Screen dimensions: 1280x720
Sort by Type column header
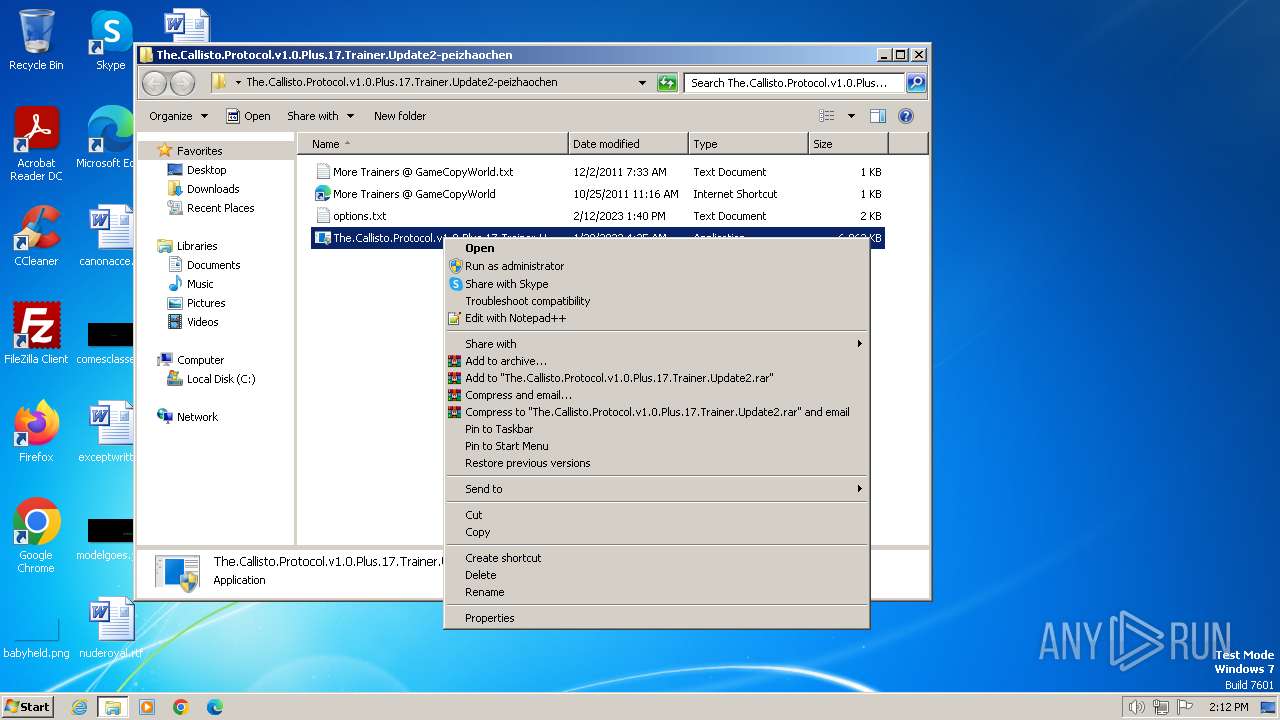(x=748, y=144)
